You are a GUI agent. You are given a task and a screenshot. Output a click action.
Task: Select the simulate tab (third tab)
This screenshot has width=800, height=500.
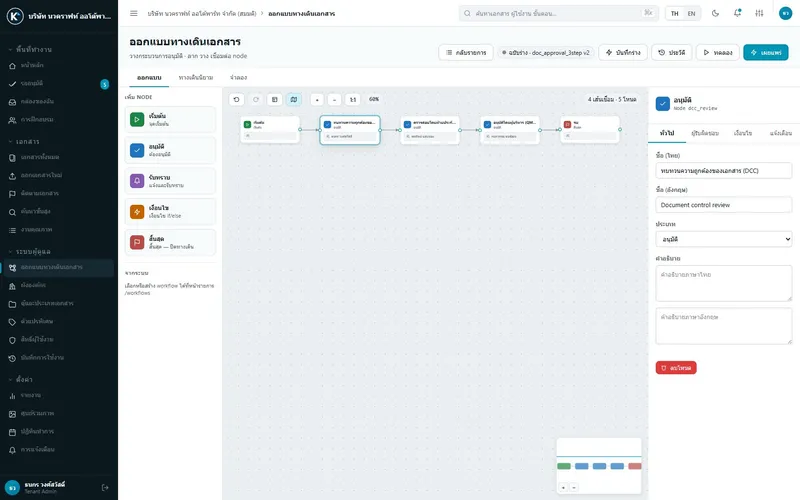pos(238,78)
